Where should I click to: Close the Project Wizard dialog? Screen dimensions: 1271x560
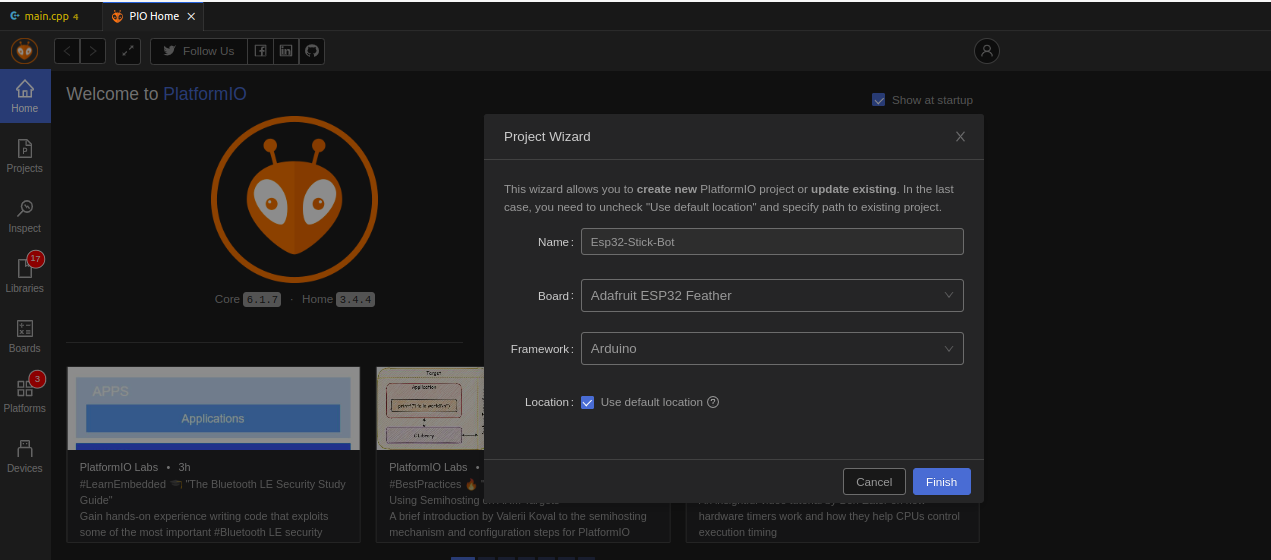tap(960, 137)
